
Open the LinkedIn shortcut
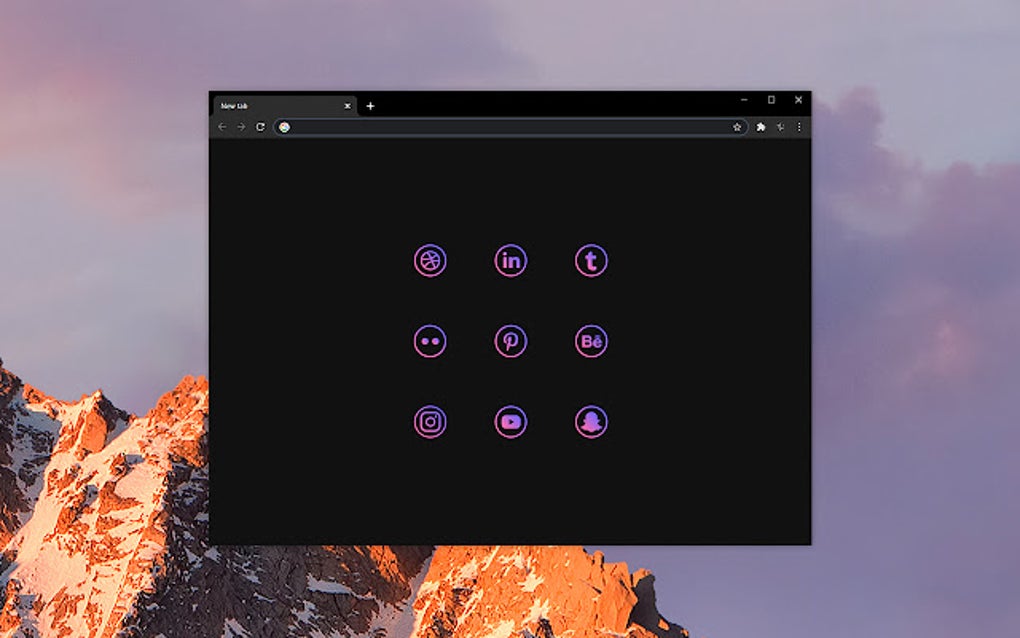coord(510,261)
